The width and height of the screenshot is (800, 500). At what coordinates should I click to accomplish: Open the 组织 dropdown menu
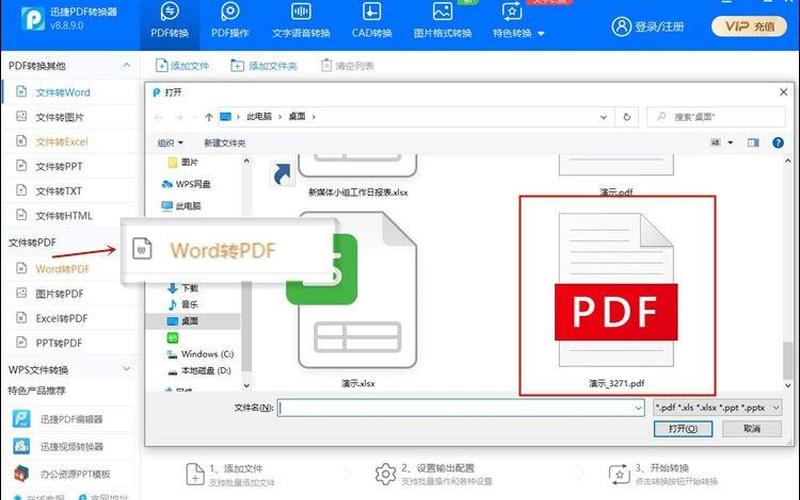tap(170, 143)
